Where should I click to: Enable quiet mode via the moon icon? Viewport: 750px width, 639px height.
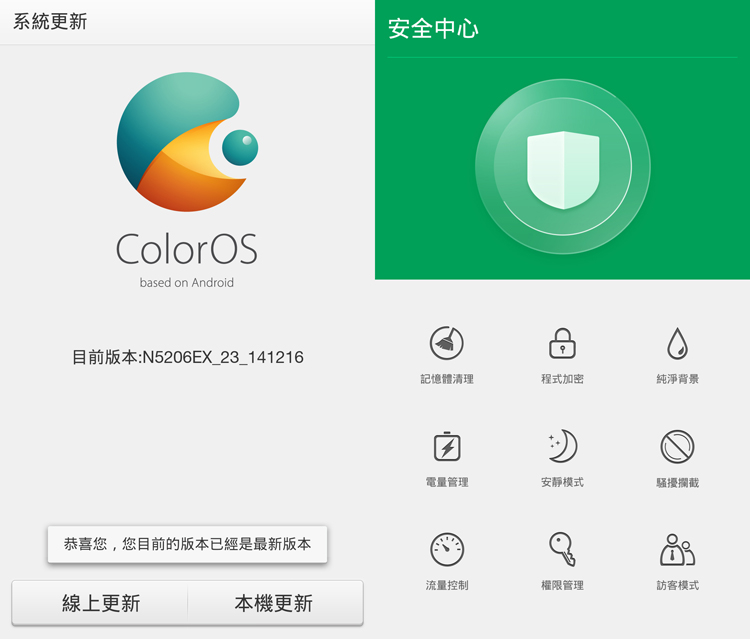coord(562,446)
